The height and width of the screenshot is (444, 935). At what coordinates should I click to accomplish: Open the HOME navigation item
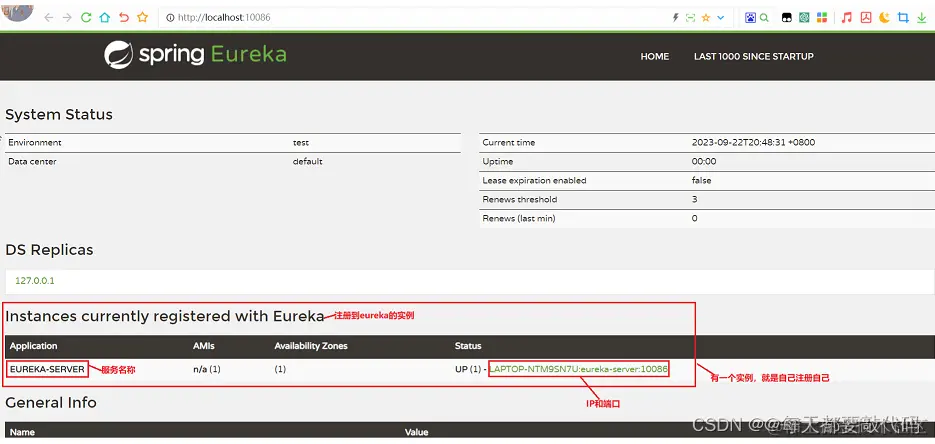[x=655, y=57]
